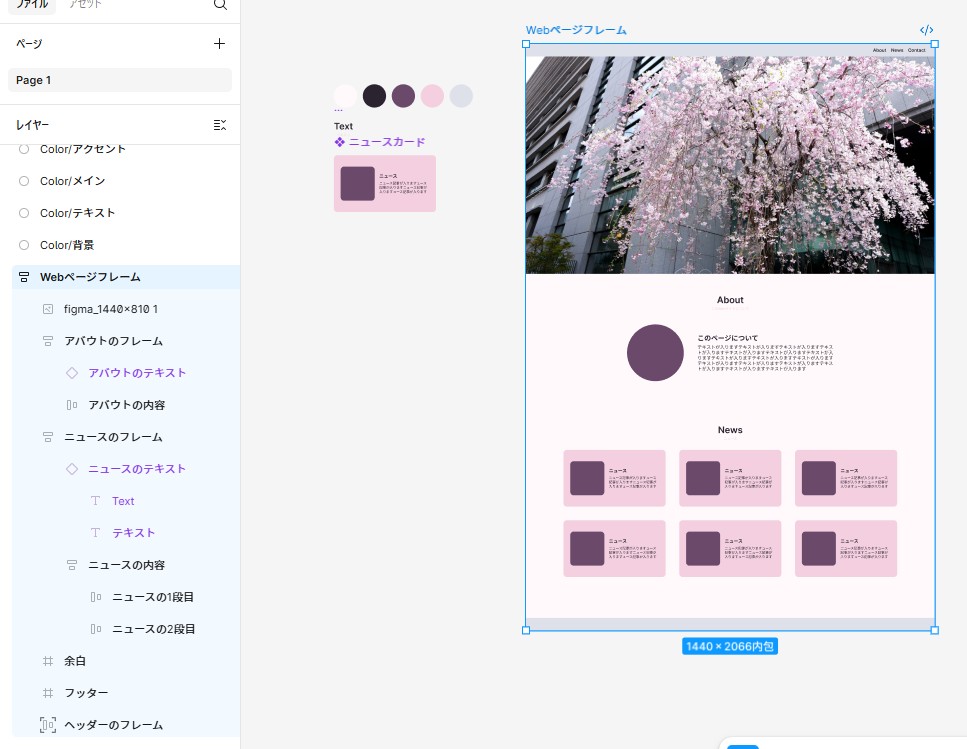
Task: Click the frame icon beside 余白 layer
Action: (x=48, y=661)
